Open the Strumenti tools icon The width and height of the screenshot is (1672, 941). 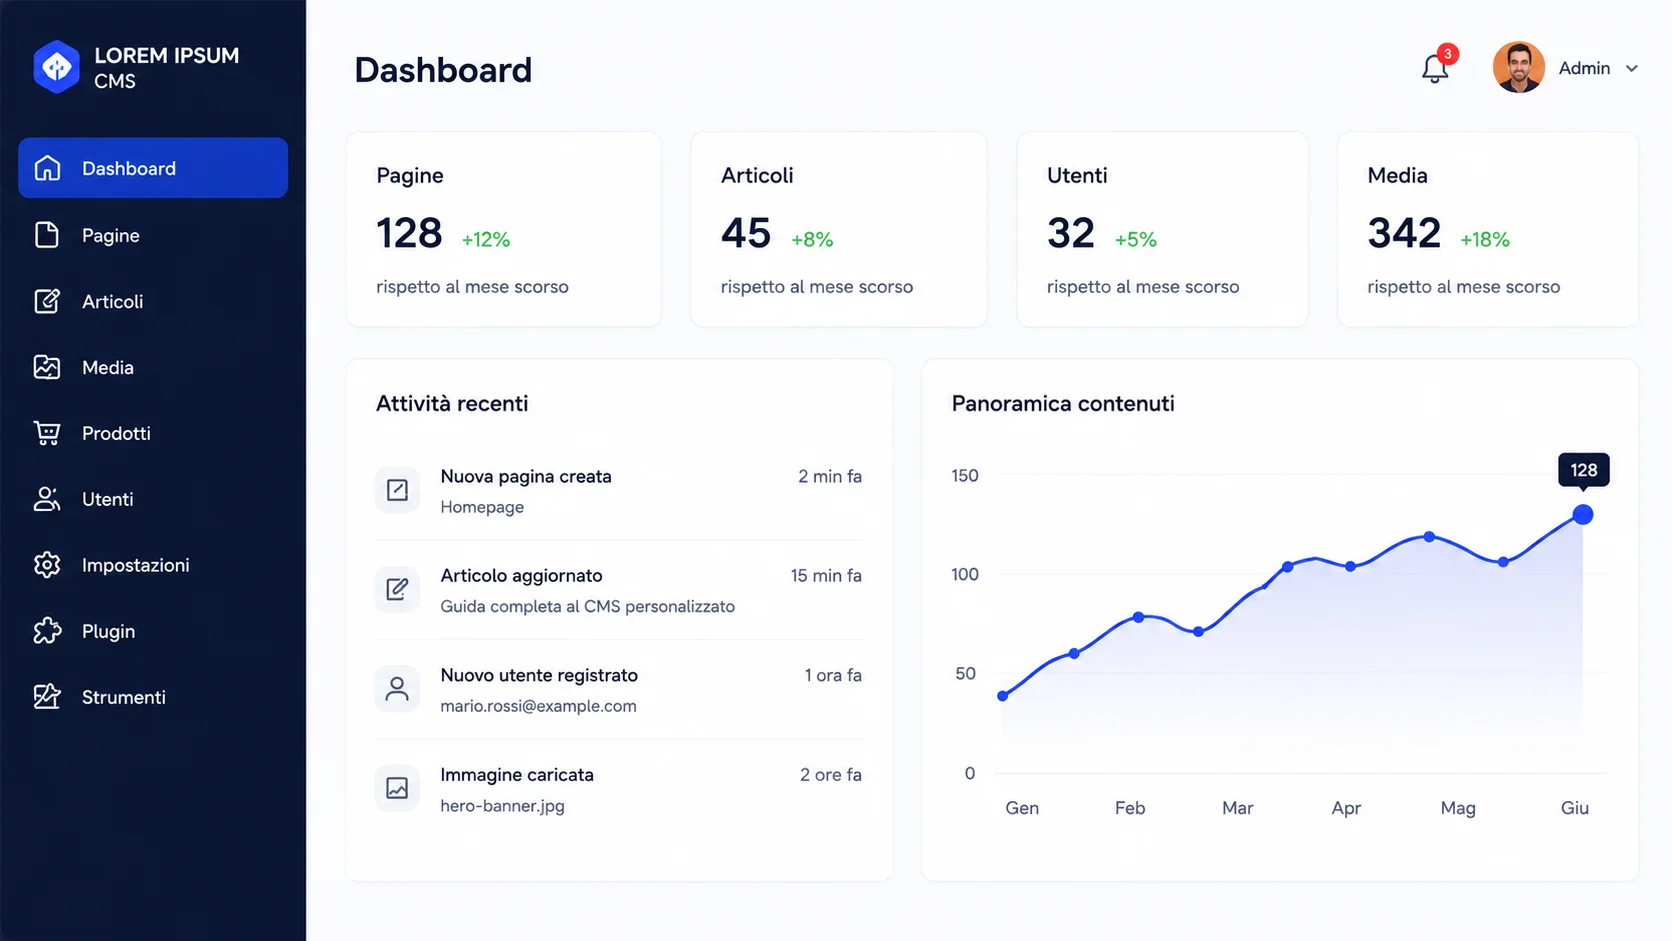(x=47, y=697)
